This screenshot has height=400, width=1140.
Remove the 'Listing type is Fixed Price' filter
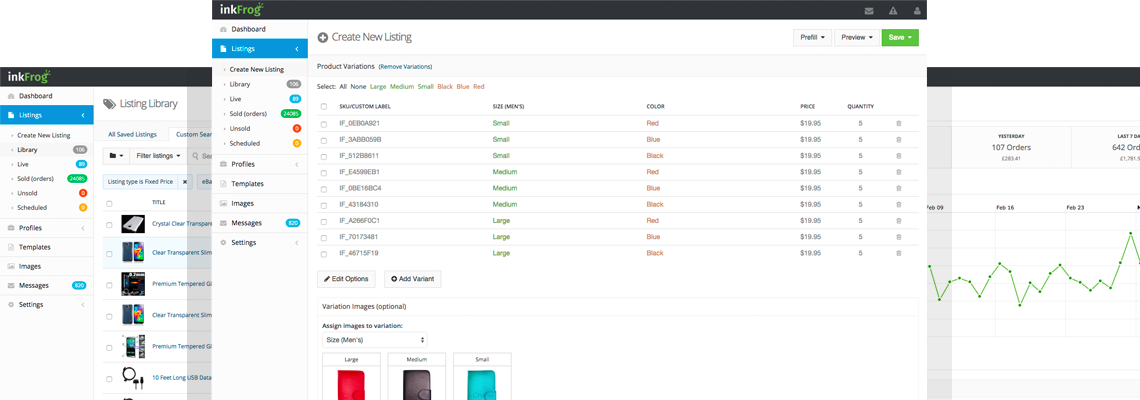tap(185, 182)
